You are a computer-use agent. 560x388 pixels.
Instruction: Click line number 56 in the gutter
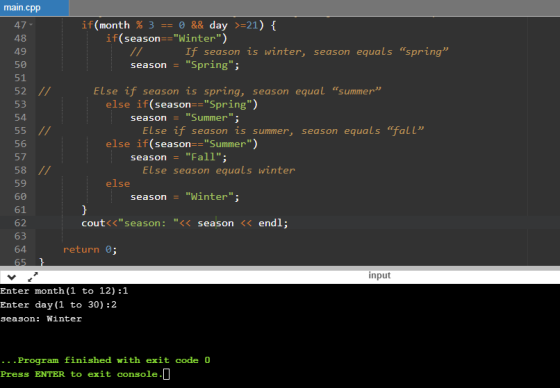click(20, 144)
